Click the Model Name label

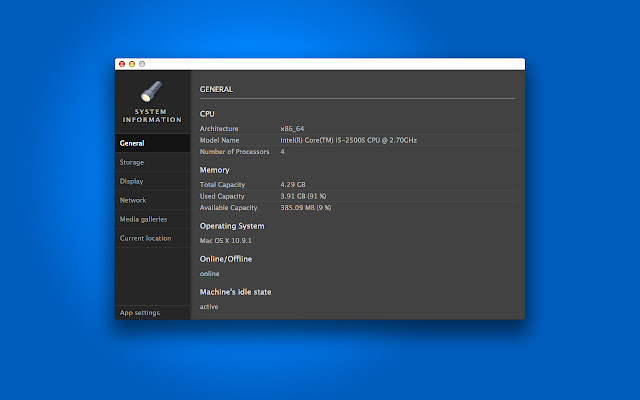220,140
